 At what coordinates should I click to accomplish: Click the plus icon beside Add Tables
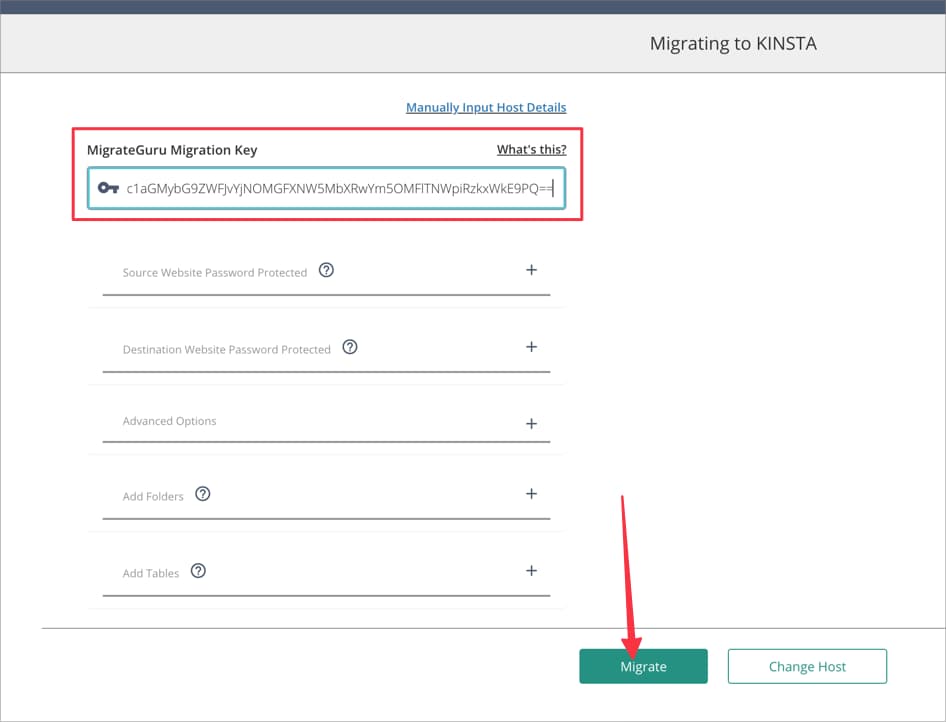click(x=531, y=571)
